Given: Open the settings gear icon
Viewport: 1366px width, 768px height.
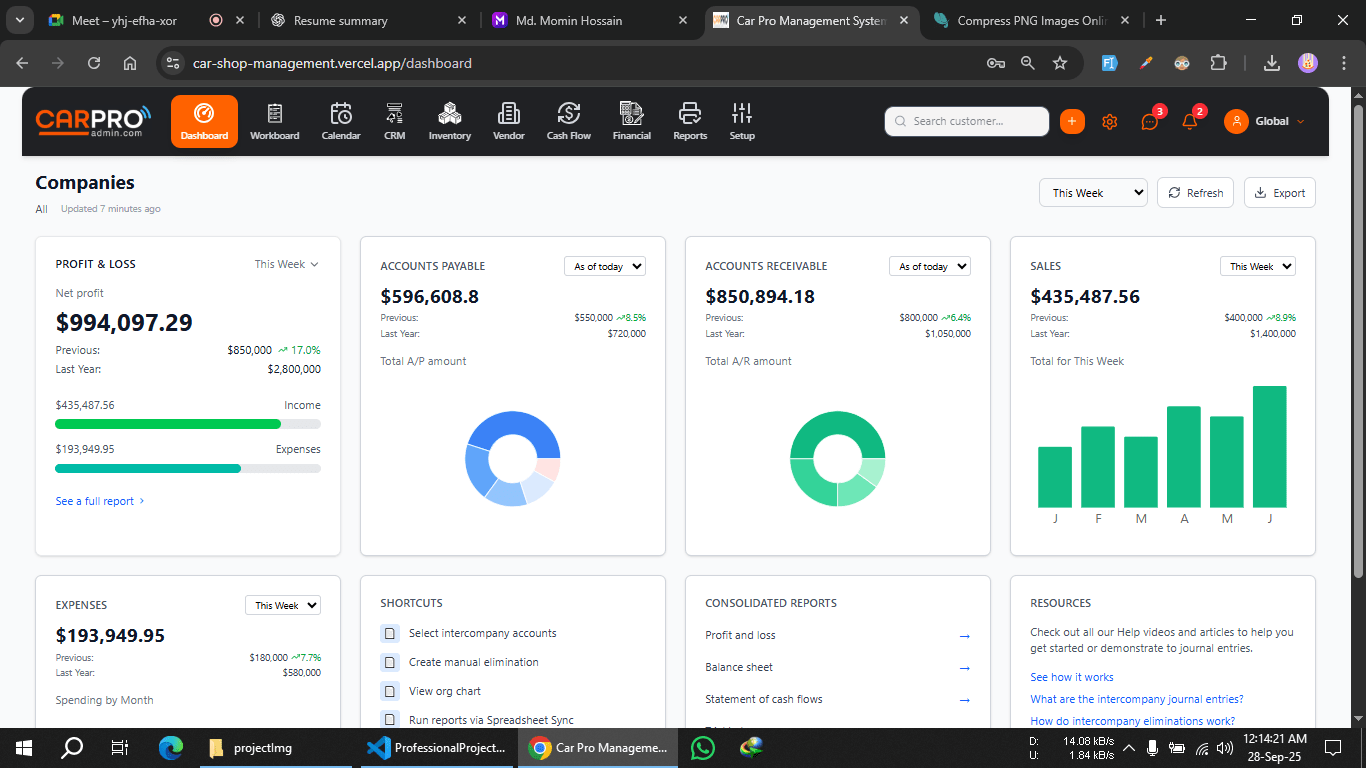Looking at the screenshot, I should (1109, 122).
